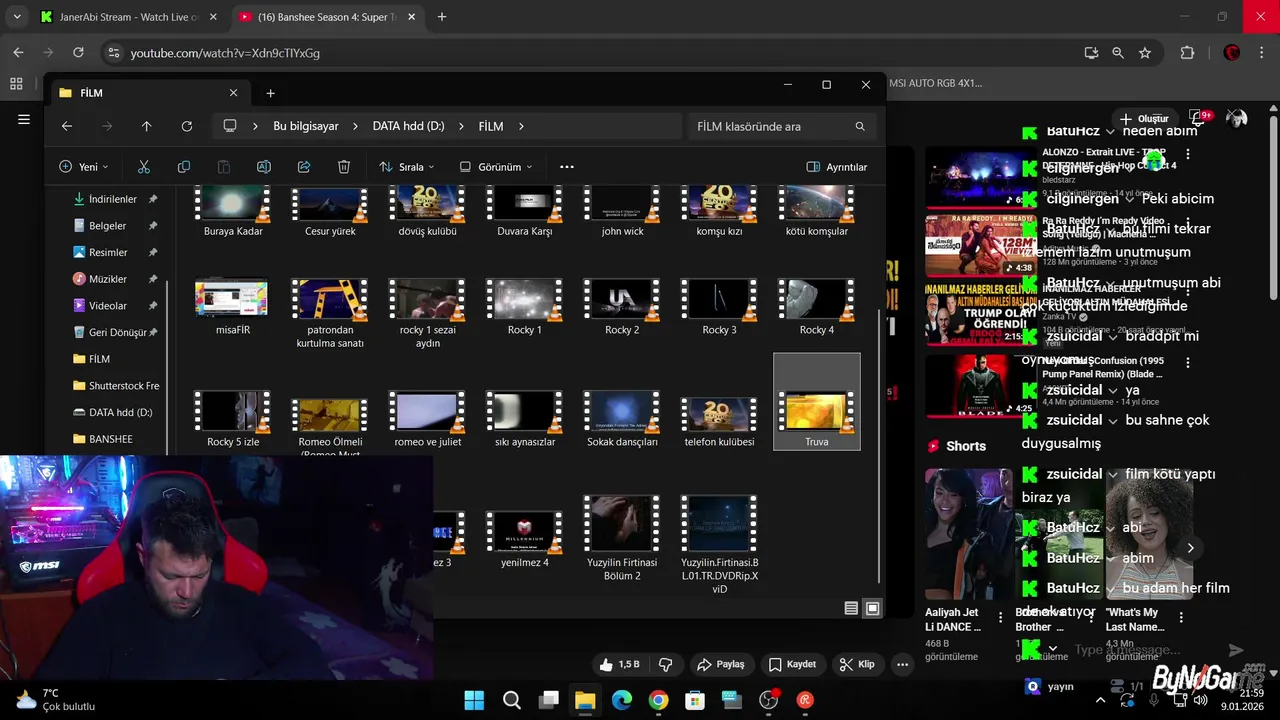
Task: Click the Klip button under video
Action: pos(857,664)
